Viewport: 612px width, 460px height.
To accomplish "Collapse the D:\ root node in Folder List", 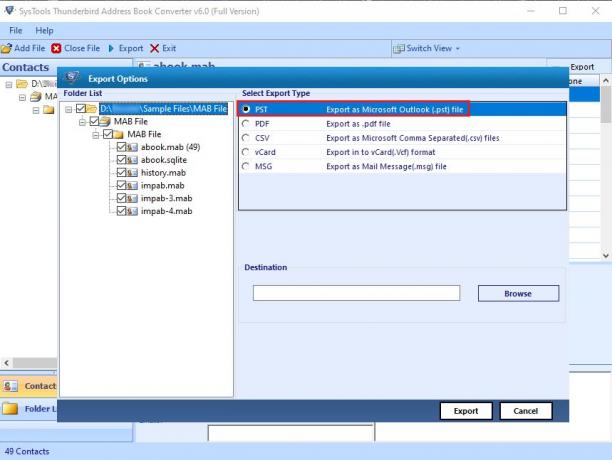I will (x=69, y=109).
